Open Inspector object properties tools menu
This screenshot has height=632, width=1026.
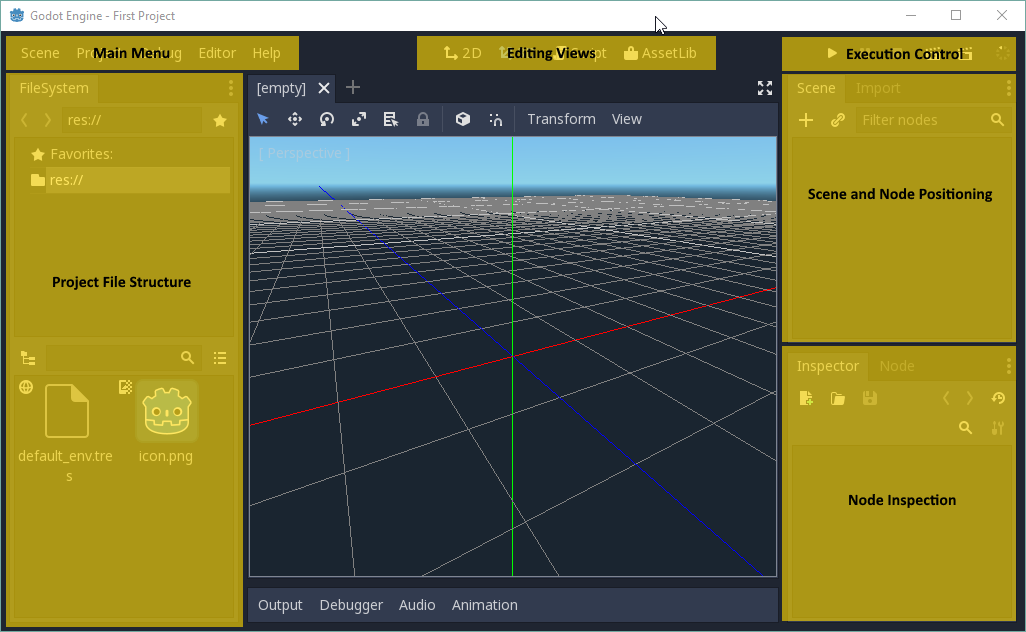click(997, 428)
